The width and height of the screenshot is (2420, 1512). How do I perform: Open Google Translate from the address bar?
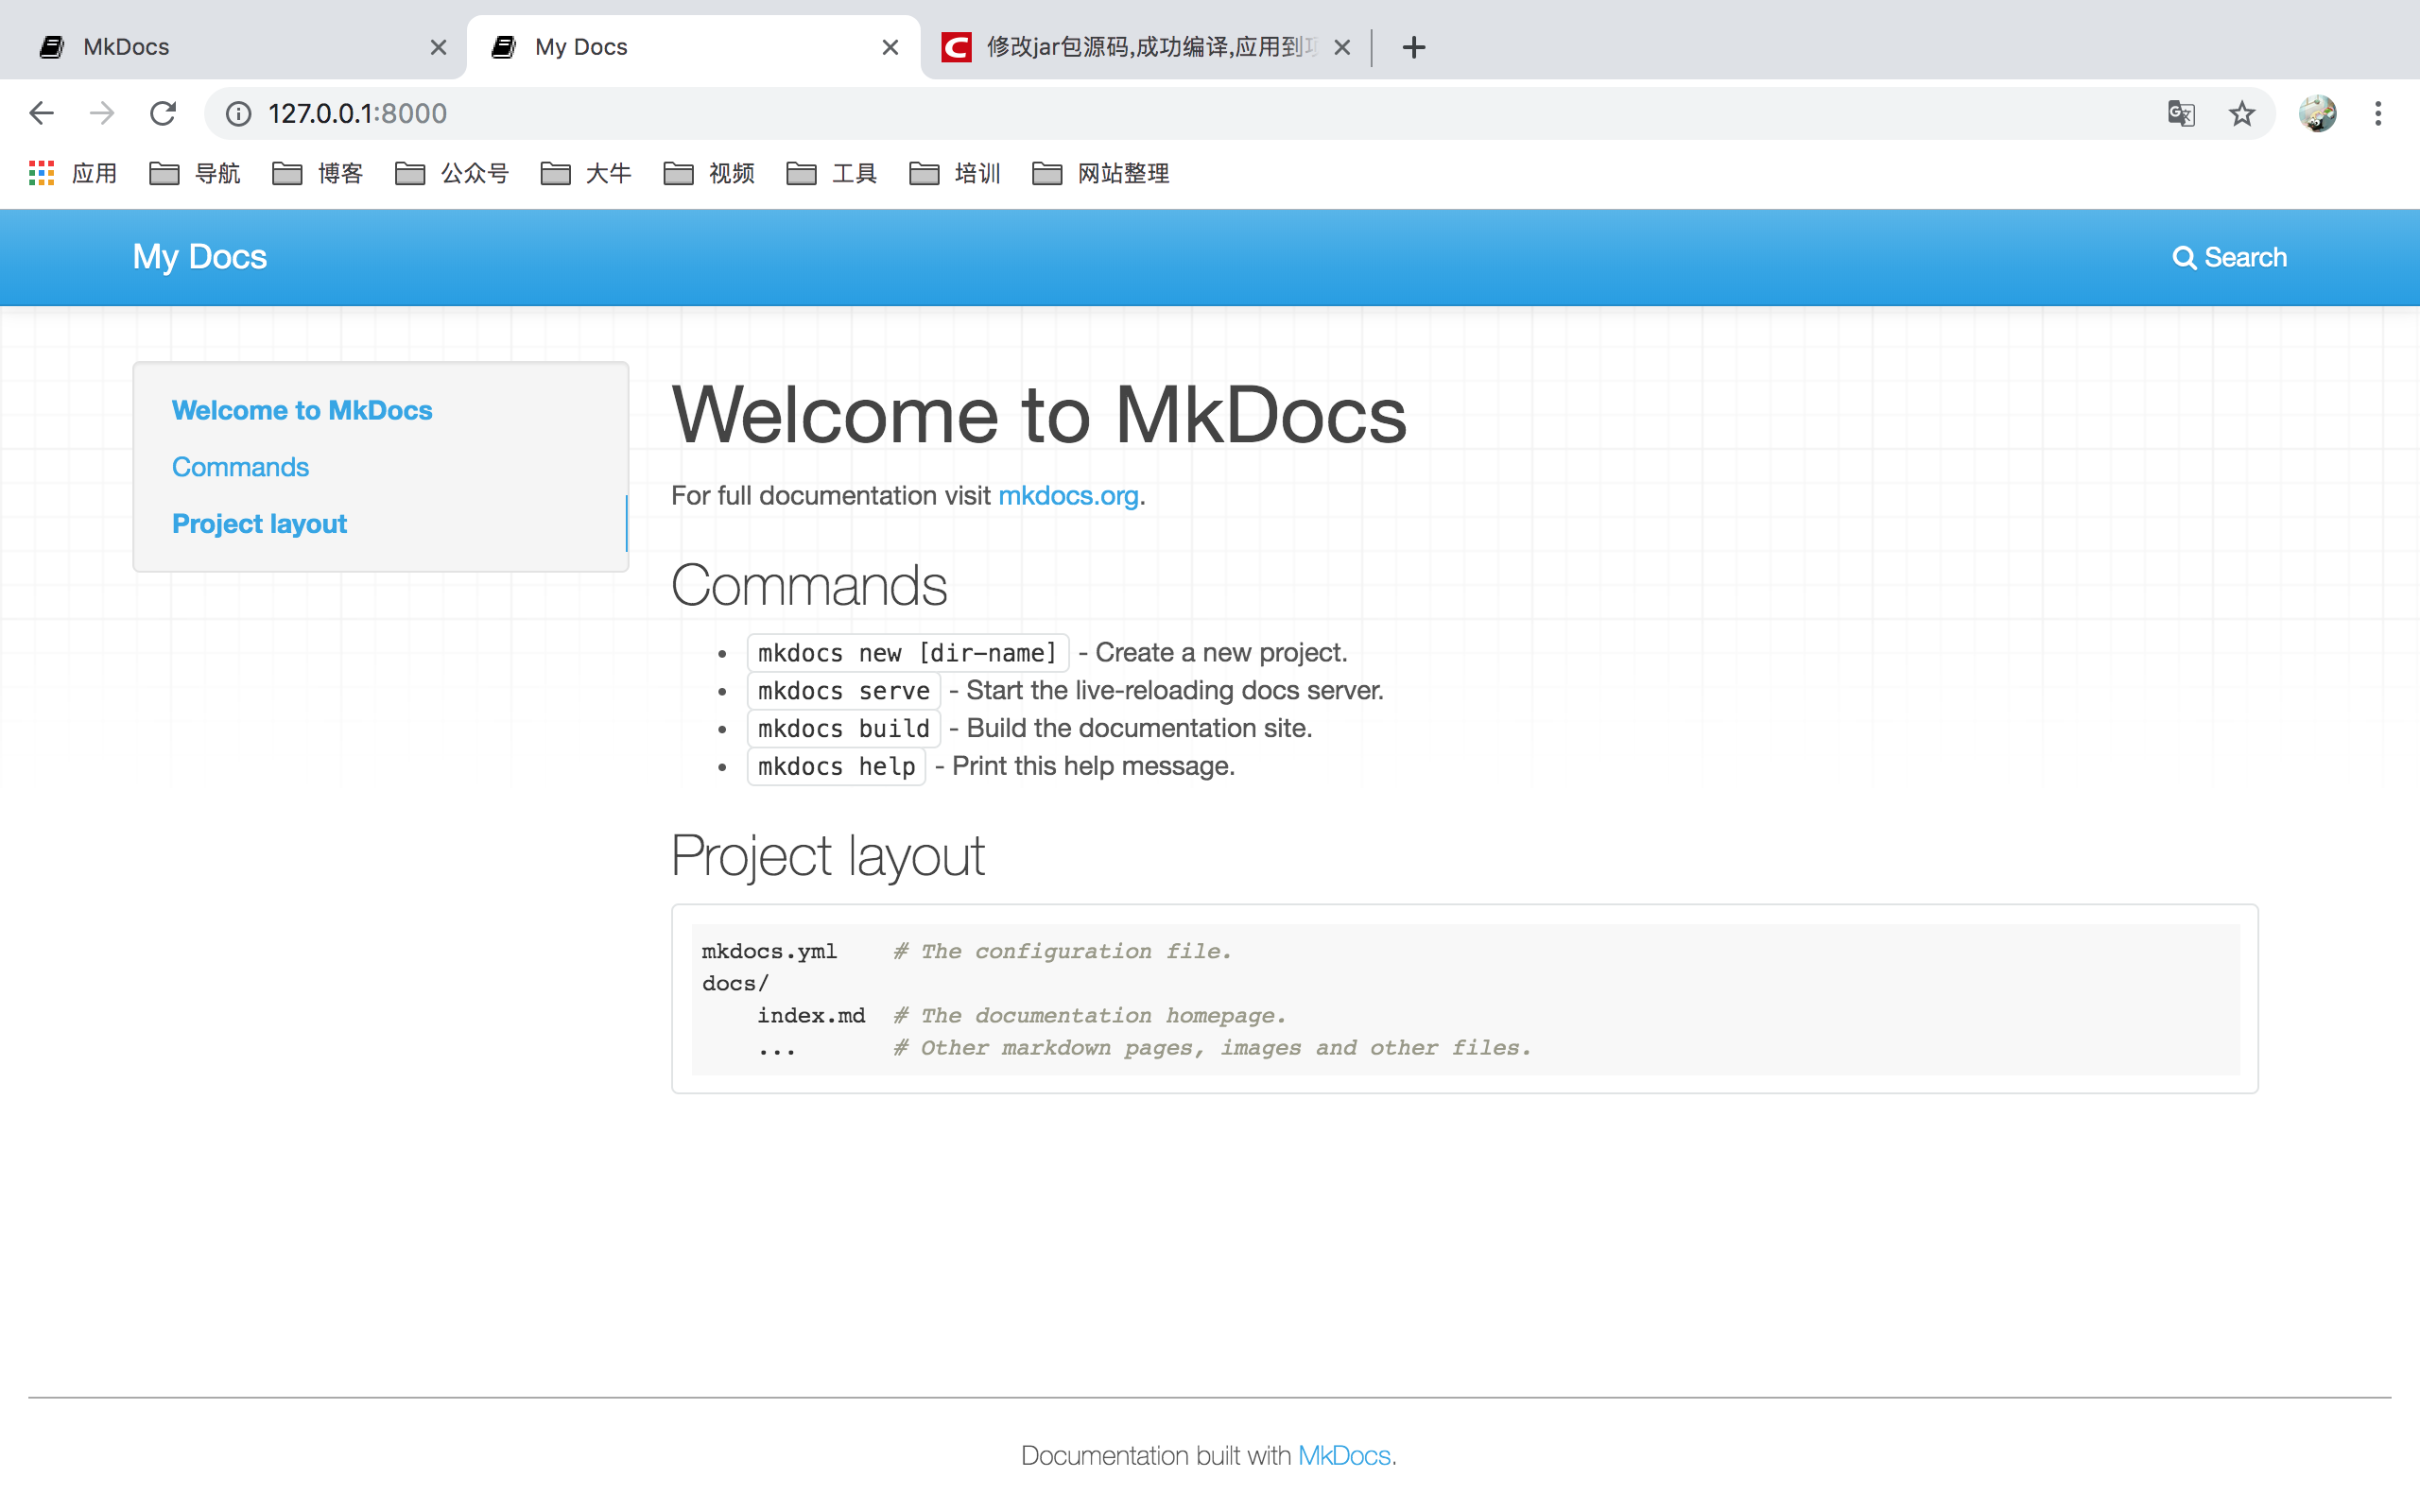point(2181,113)
